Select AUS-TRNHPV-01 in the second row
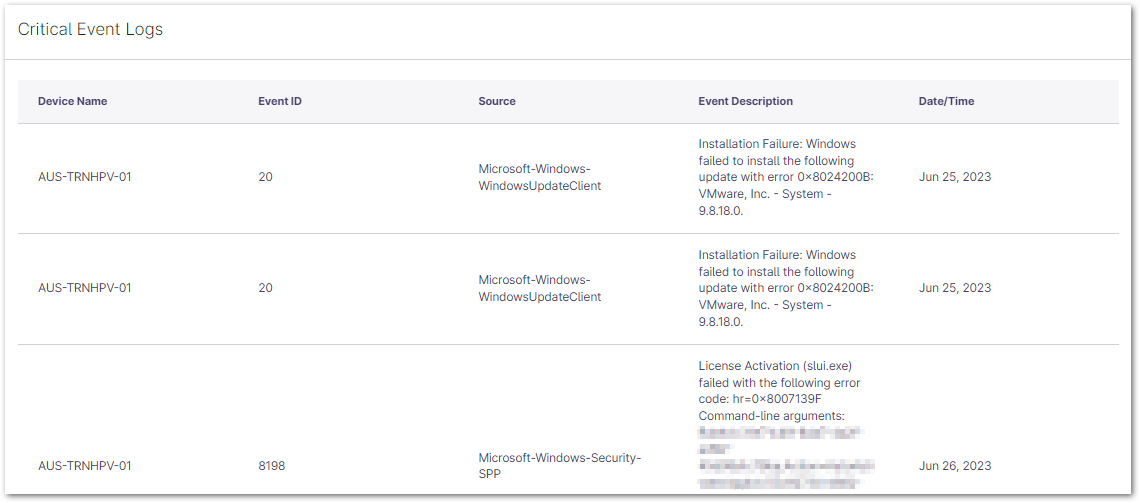The width and height of the screenshot is (1140, 503). tap(85, 288)
